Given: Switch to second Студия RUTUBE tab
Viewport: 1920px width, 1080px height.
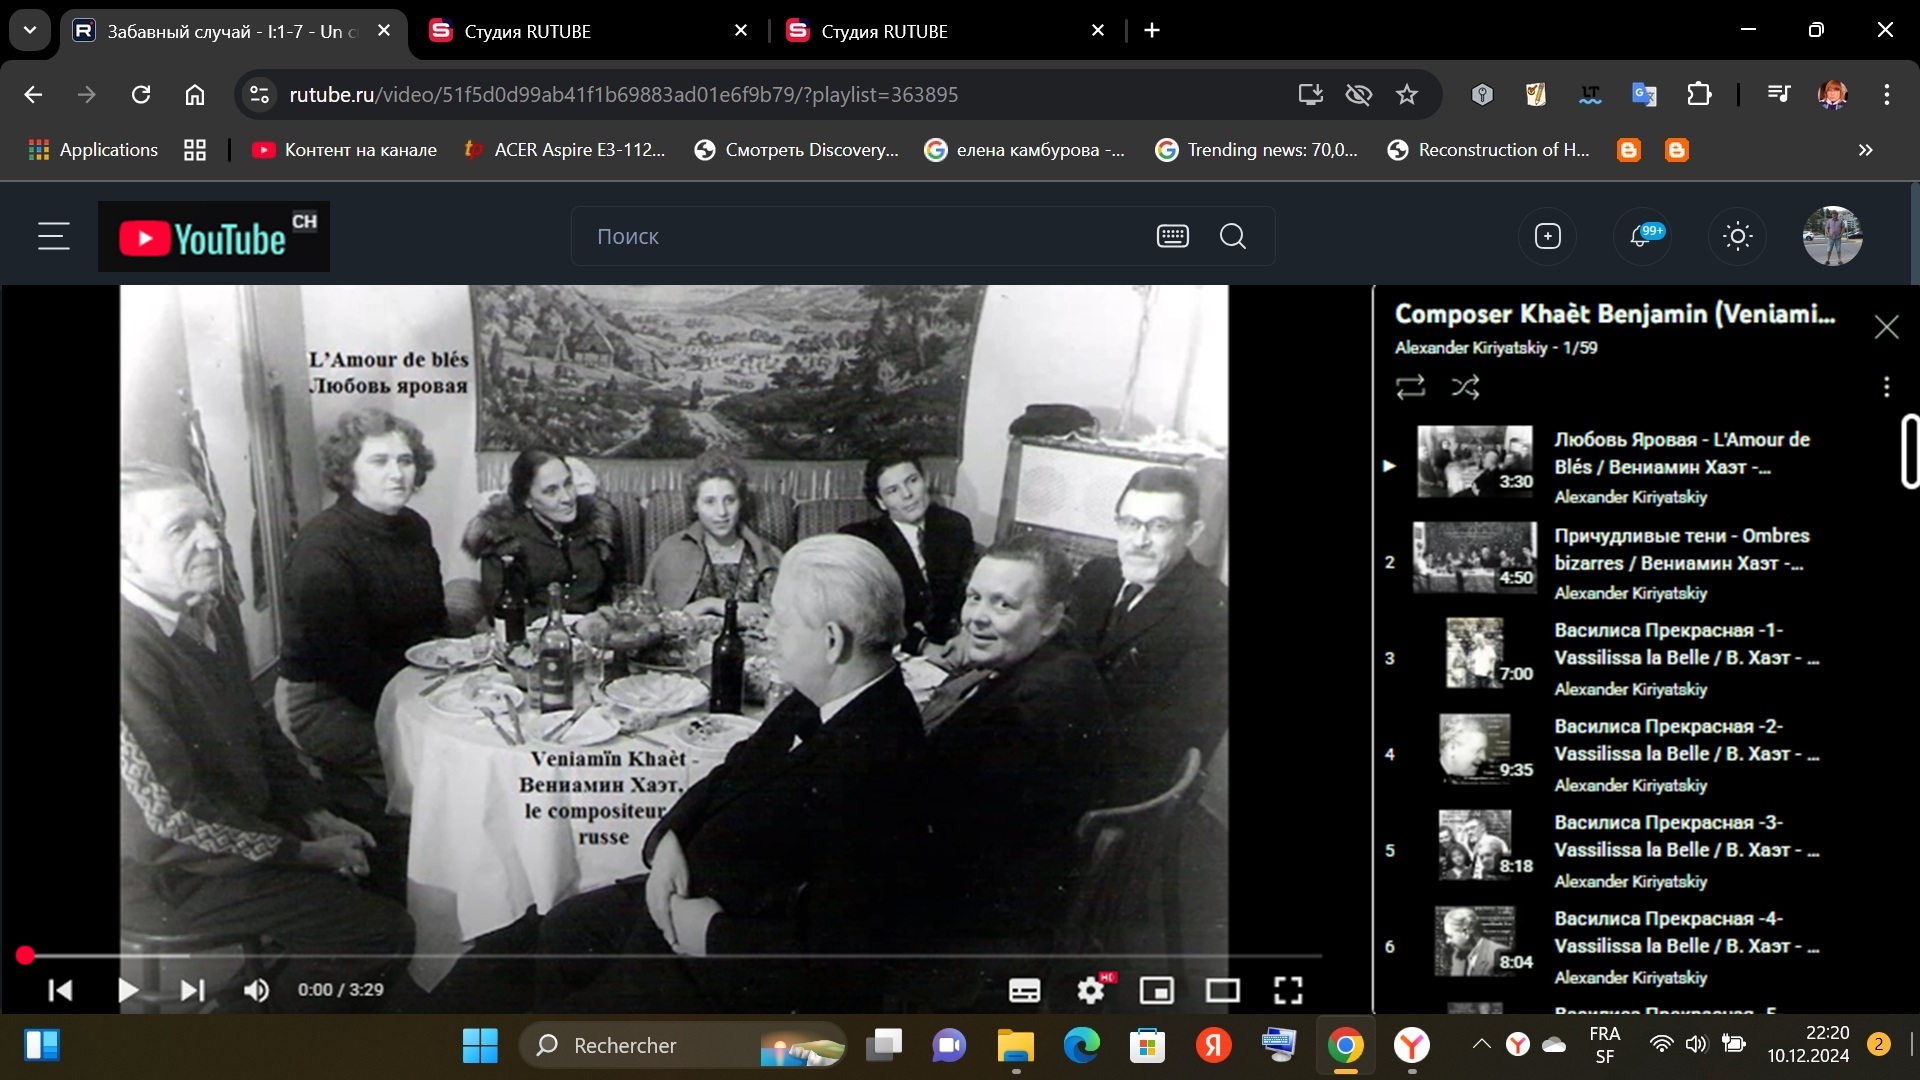Looking at the screenshot, I should (x=884, y=31).
